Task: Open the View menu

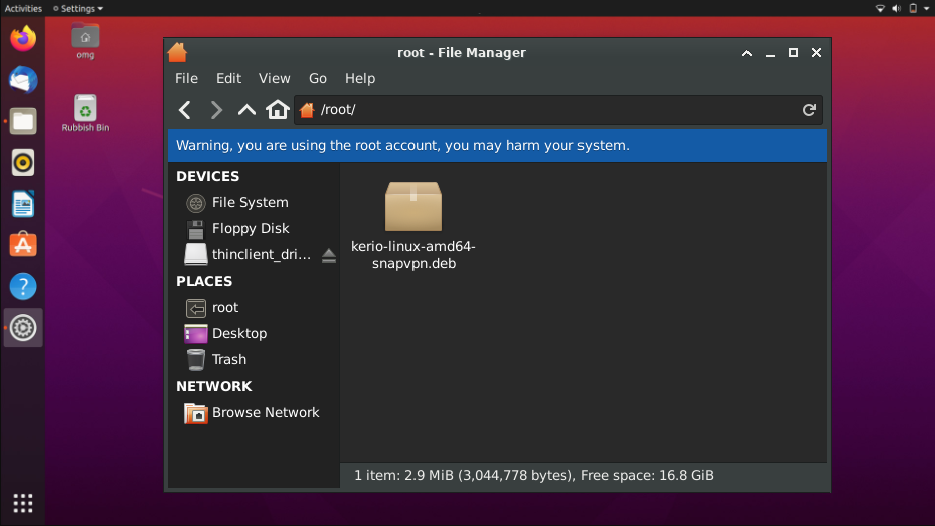Action: 274,78
